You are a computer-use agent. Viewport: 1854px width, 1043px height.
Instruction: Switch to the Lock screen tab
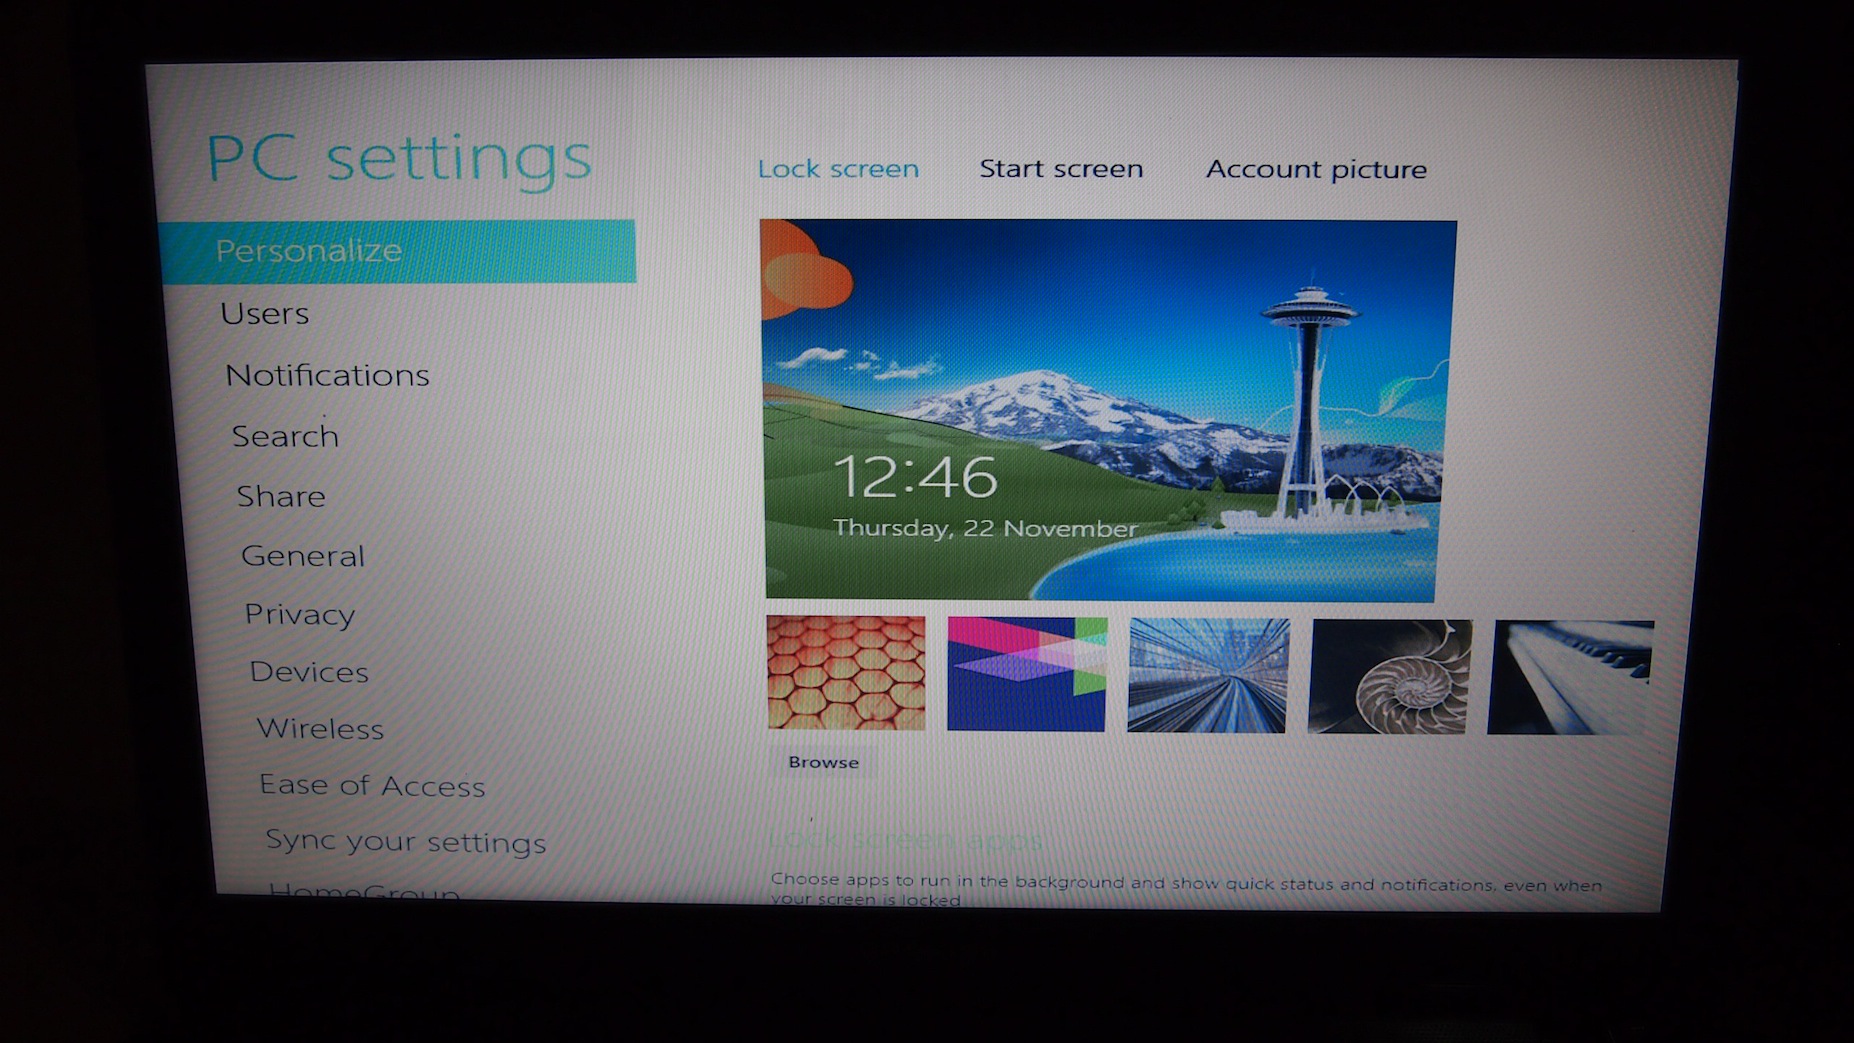pos(838,169)
